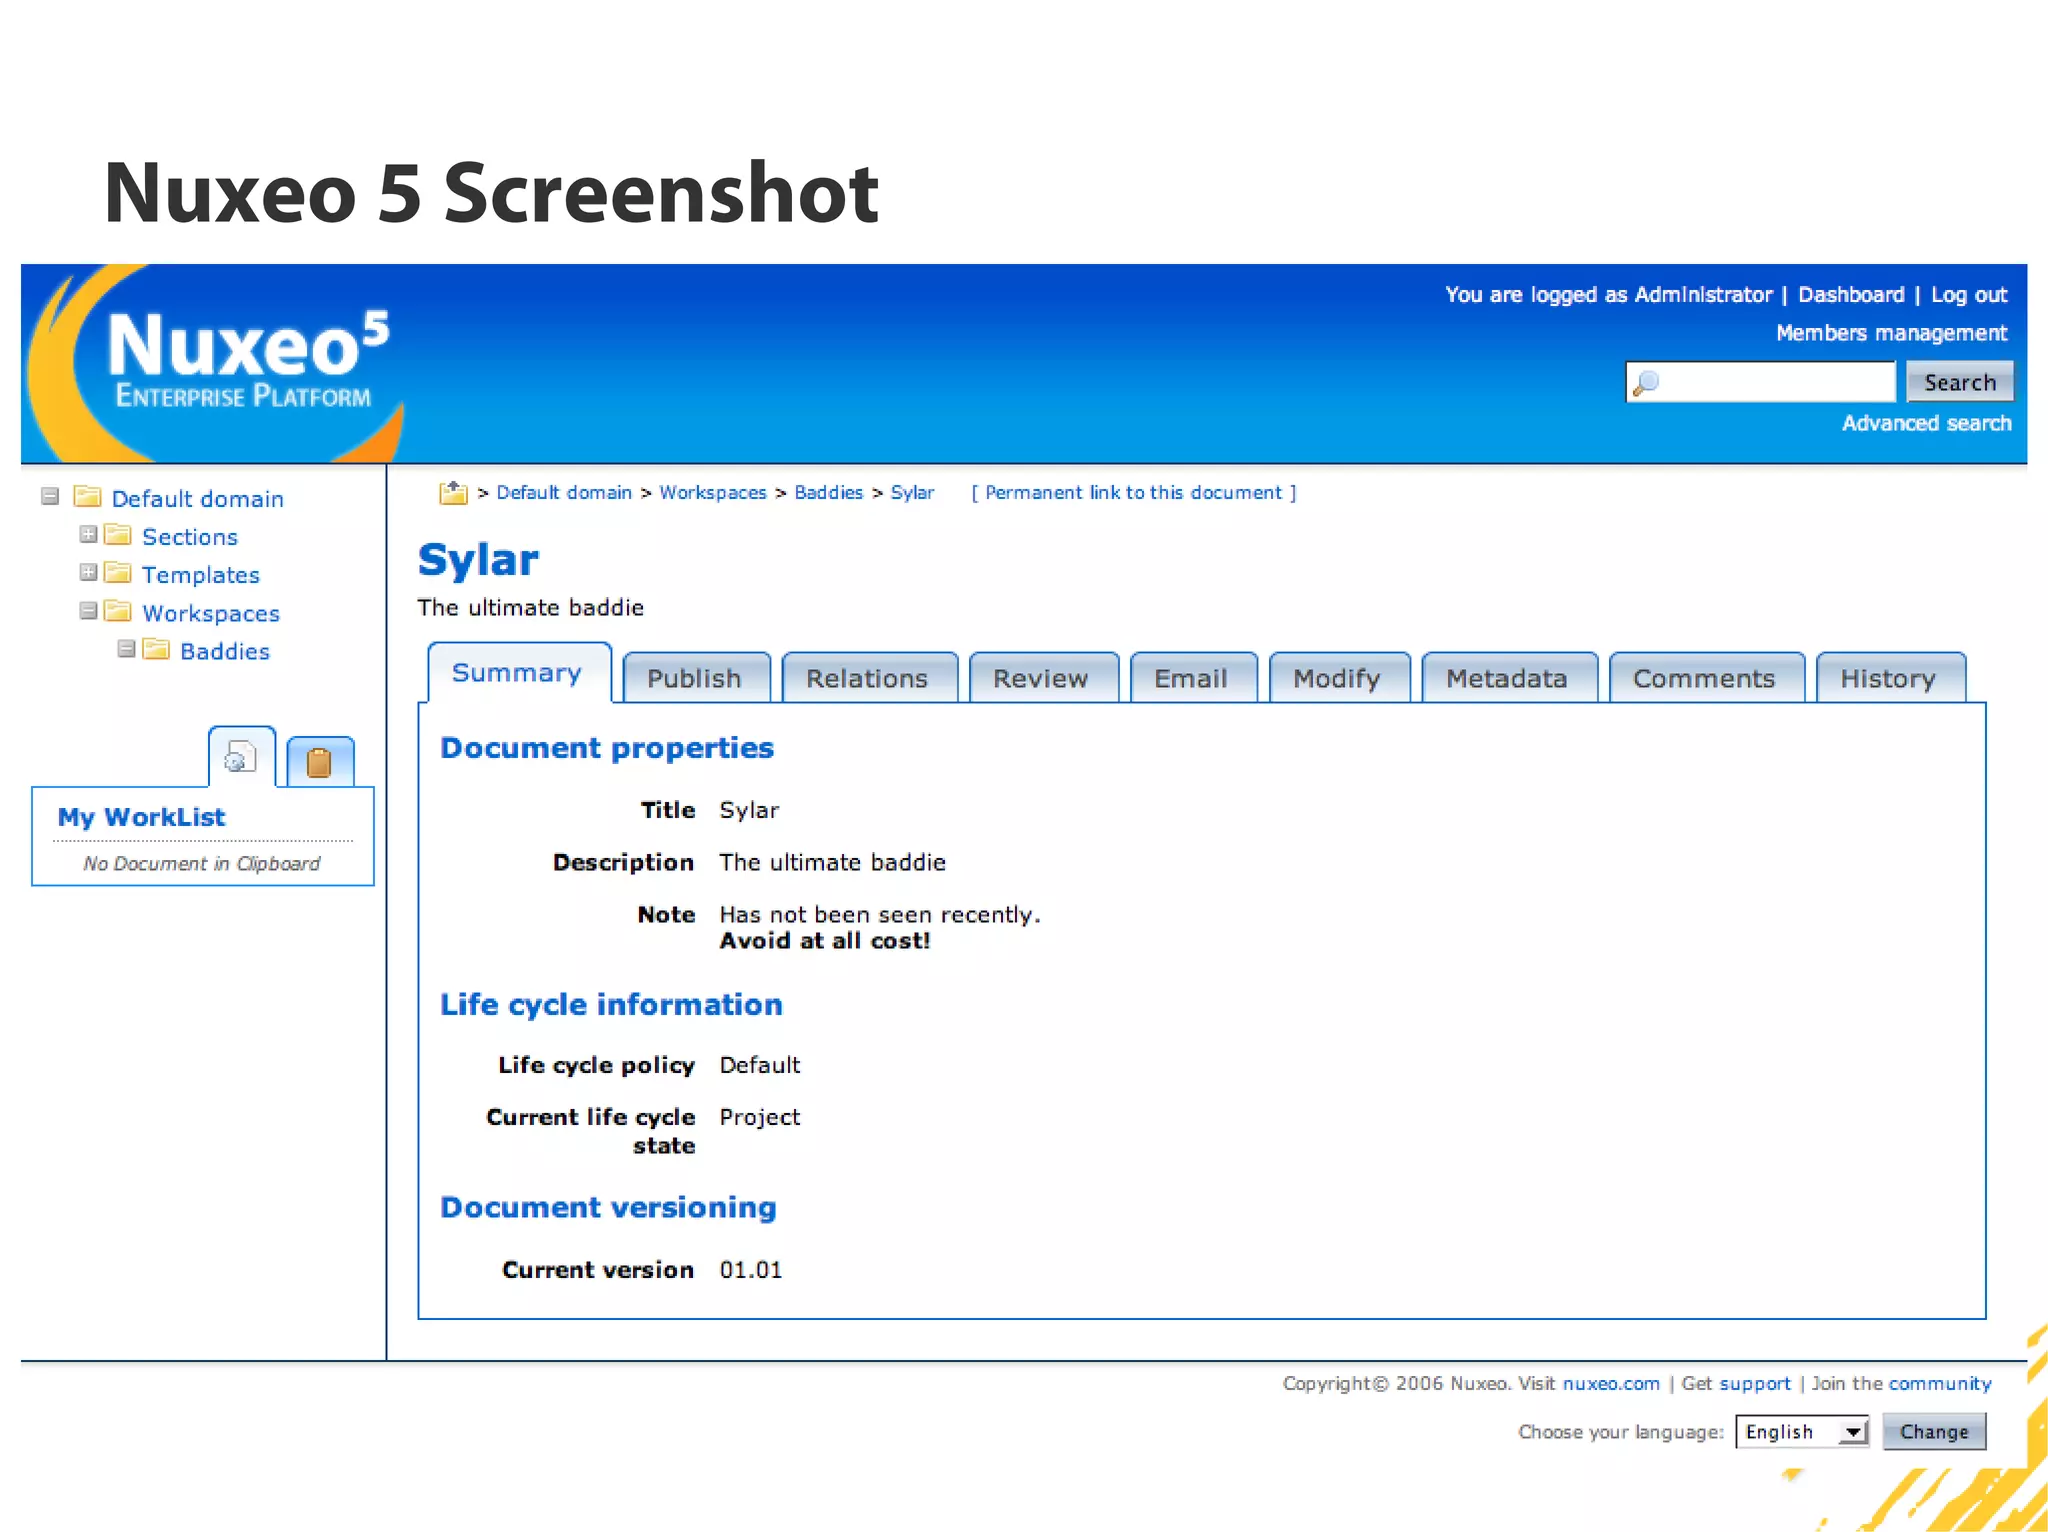Click the Templates folder icon
The height and width of the screenshot is (1532, 2048).
(118, 573)
